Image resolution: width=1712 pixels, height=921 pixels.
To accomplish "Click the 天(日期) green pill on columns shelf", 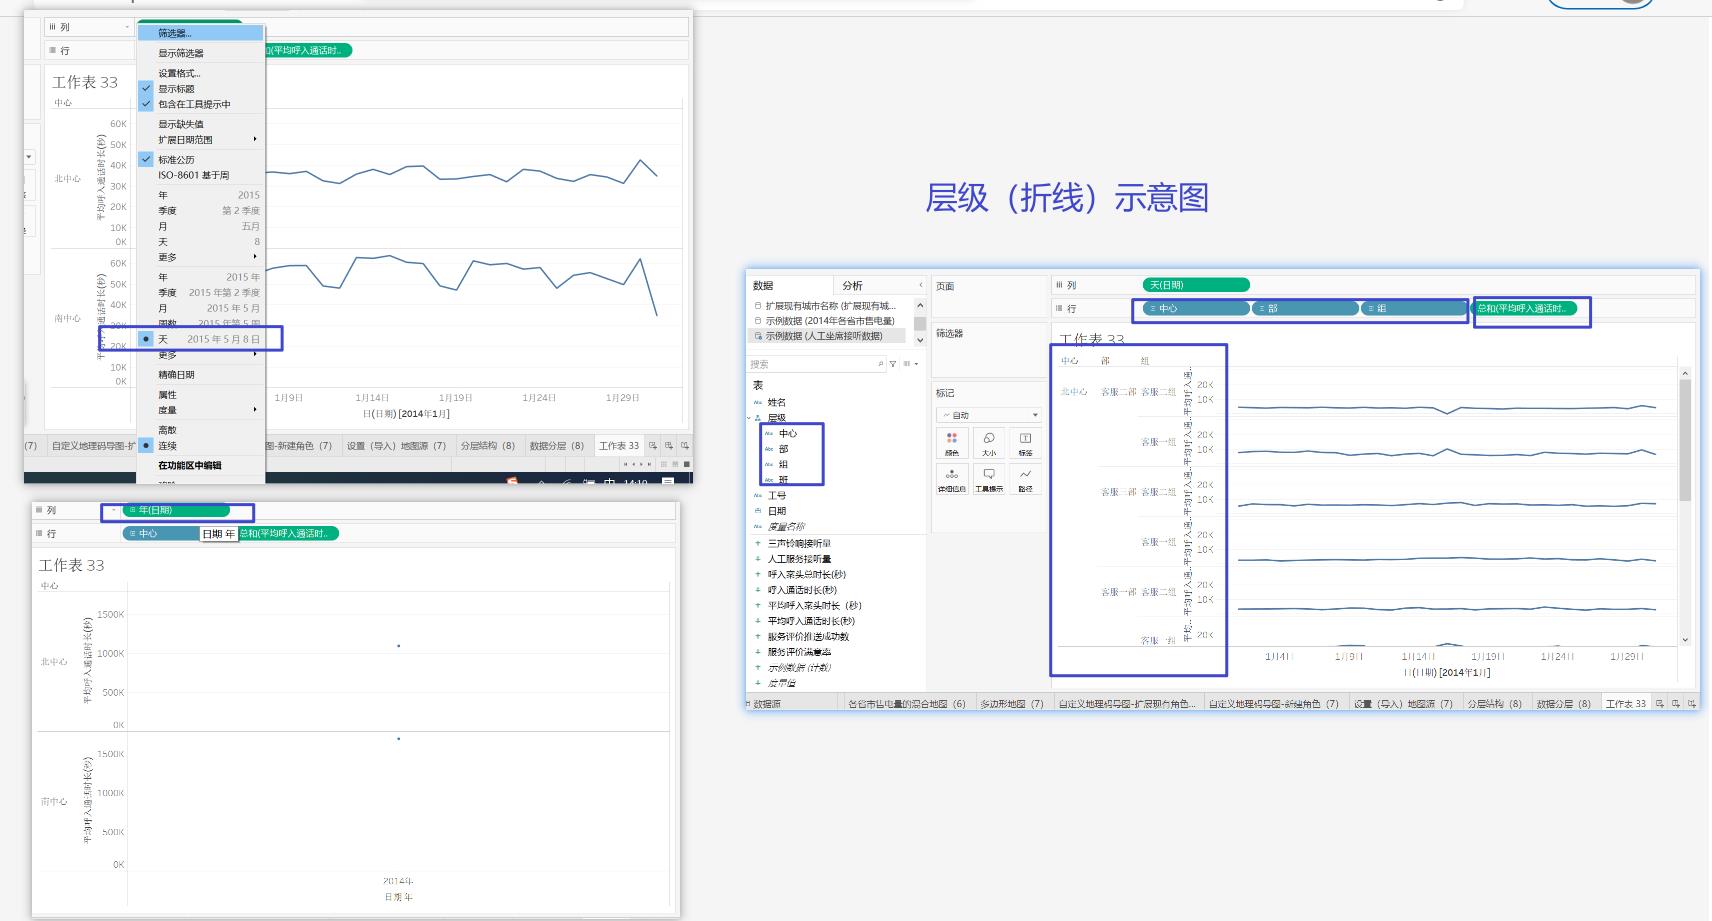I will tap(1196, 285).
